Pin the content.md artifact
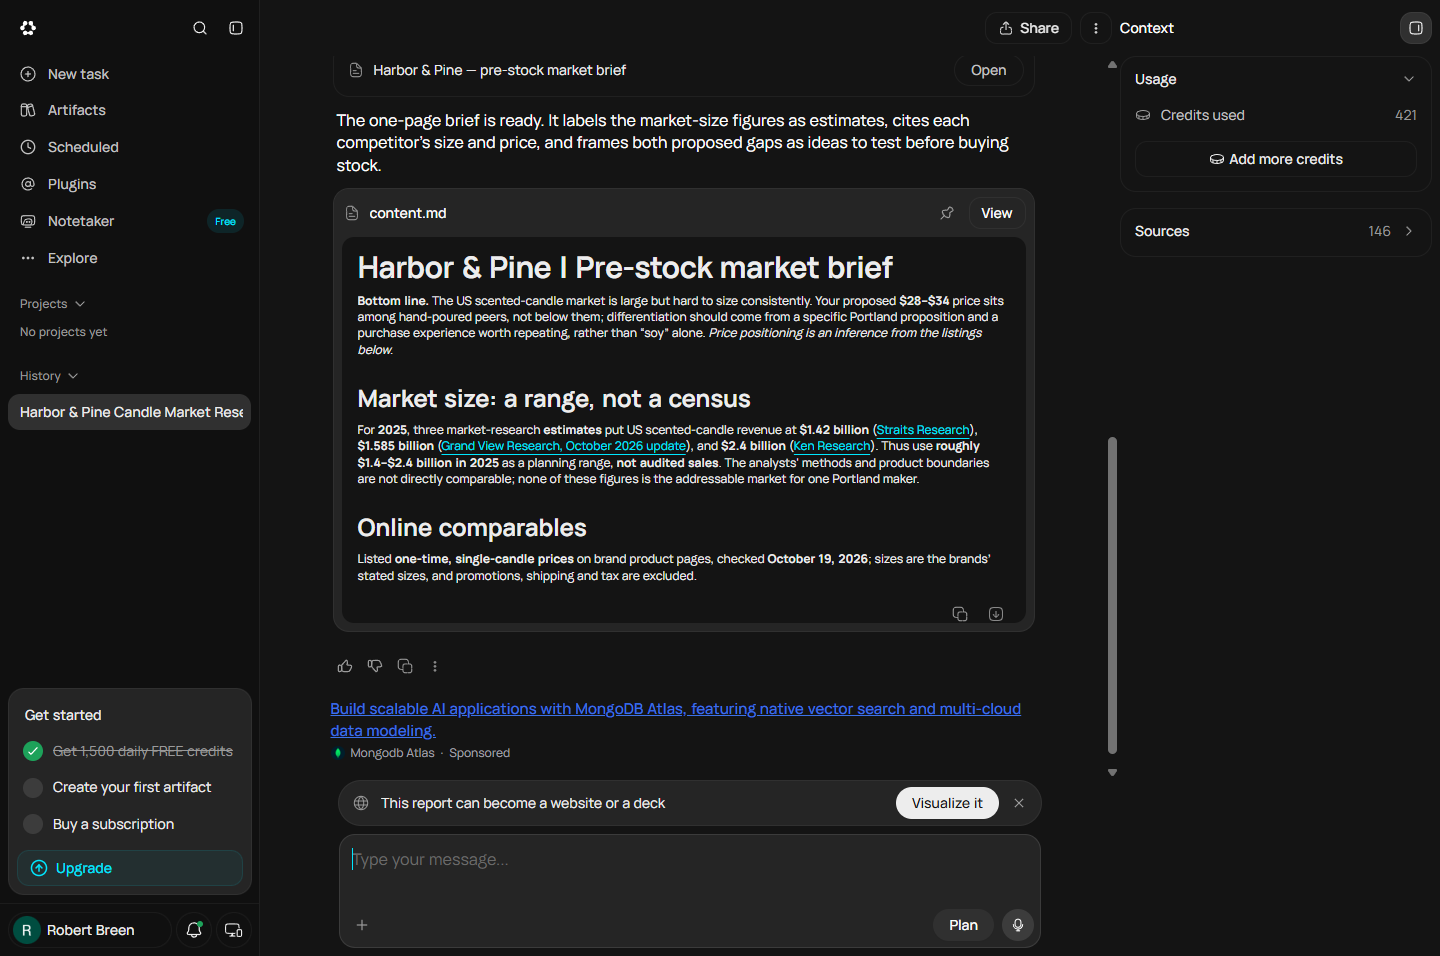The height and width of the screenshot is (956, 1440). pyautogui.click(x=947, y=213)
